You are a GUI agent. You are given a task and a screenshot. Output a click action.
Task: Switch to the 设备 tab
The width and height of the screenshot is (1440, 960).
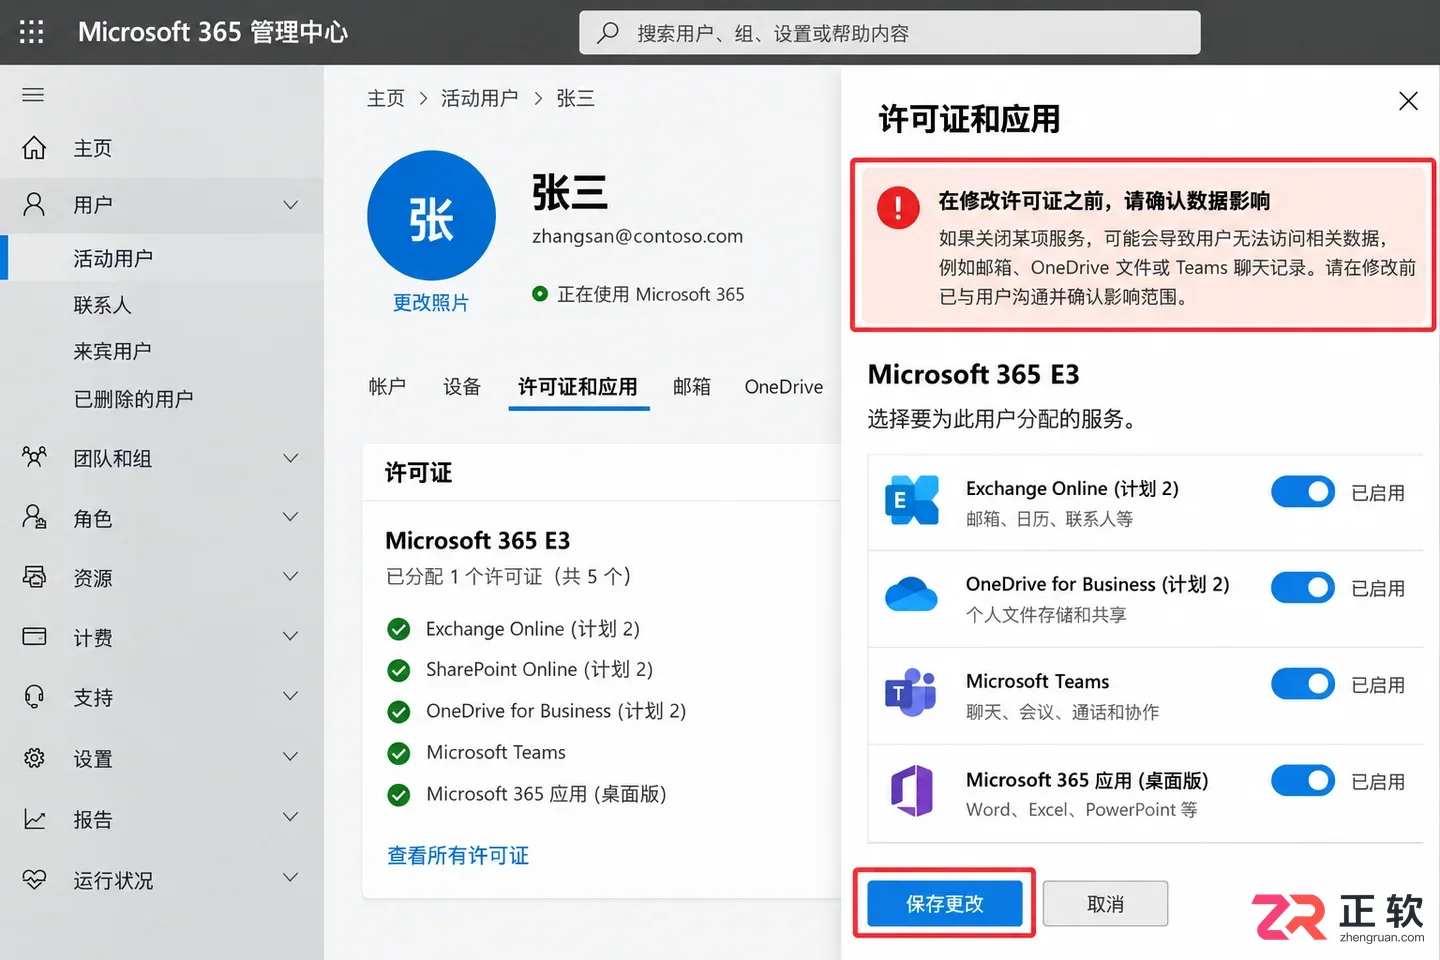462,387
